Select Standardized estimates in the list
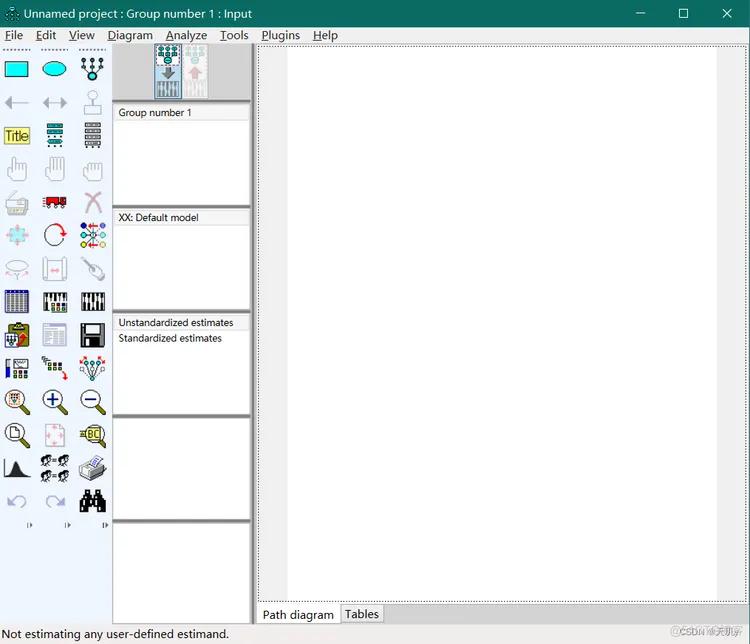The width and height of the screenshot is (750, 644). pyautogui.click(x=170, y=338)
